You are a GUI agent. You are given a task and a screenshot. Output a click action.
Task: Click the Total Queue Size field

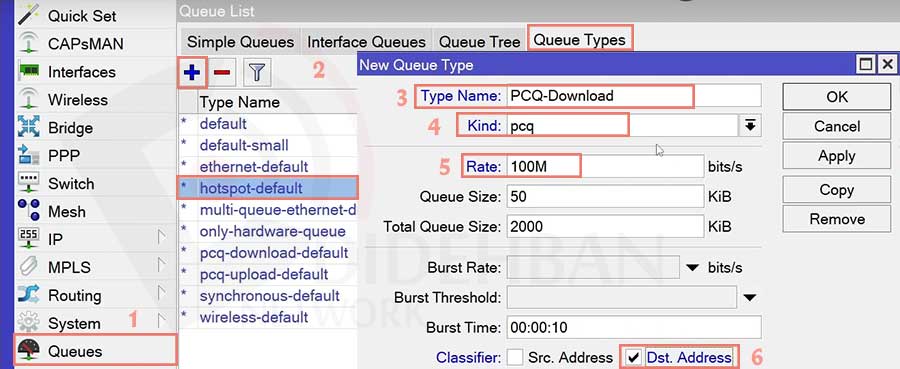click(605, 226)
